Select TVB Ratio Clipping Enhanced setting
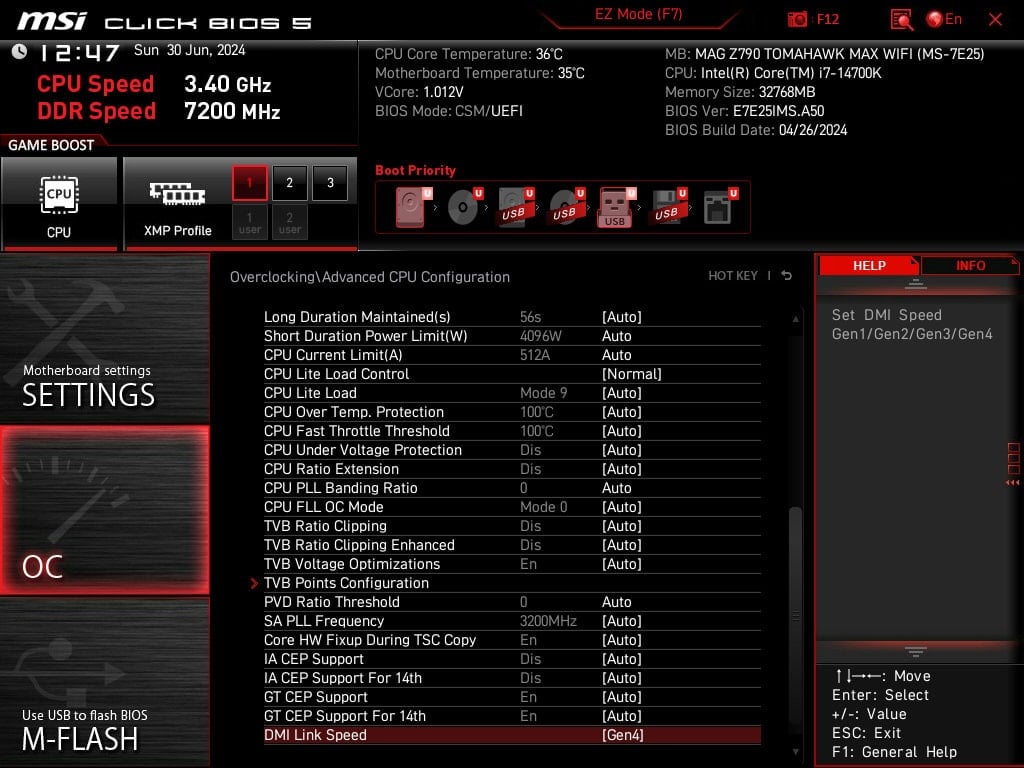 (512, 545)
